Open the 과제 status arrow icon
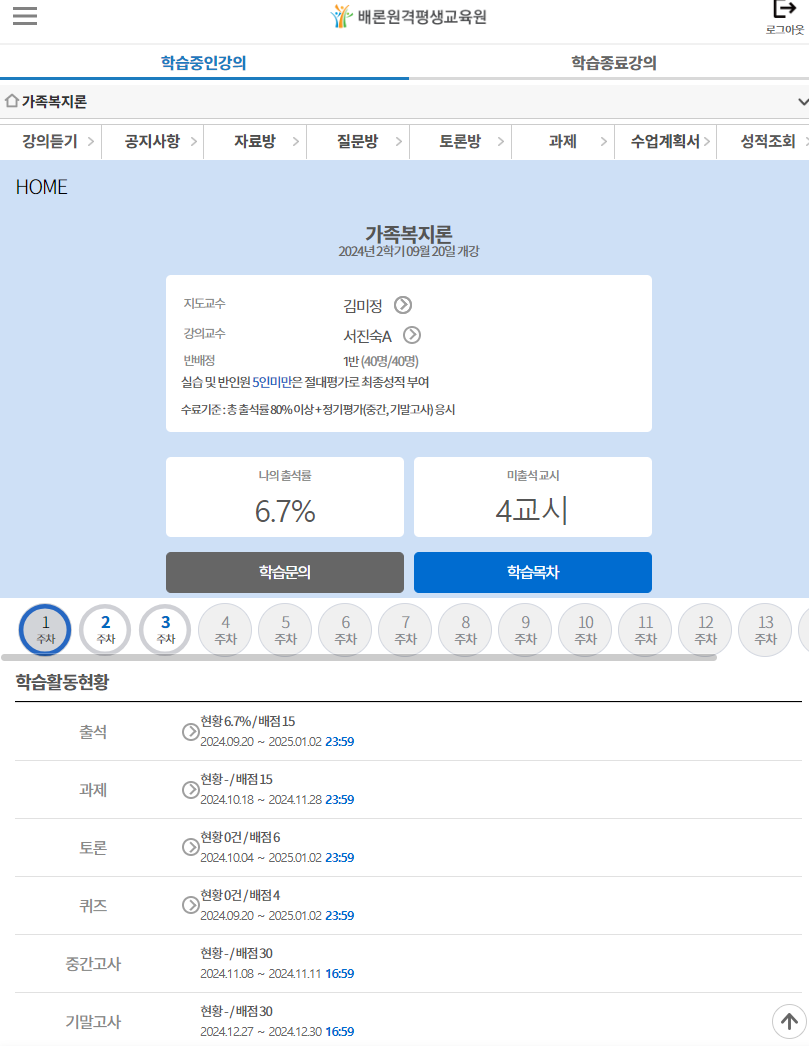 pyautogui.click(x=190, y=790)
